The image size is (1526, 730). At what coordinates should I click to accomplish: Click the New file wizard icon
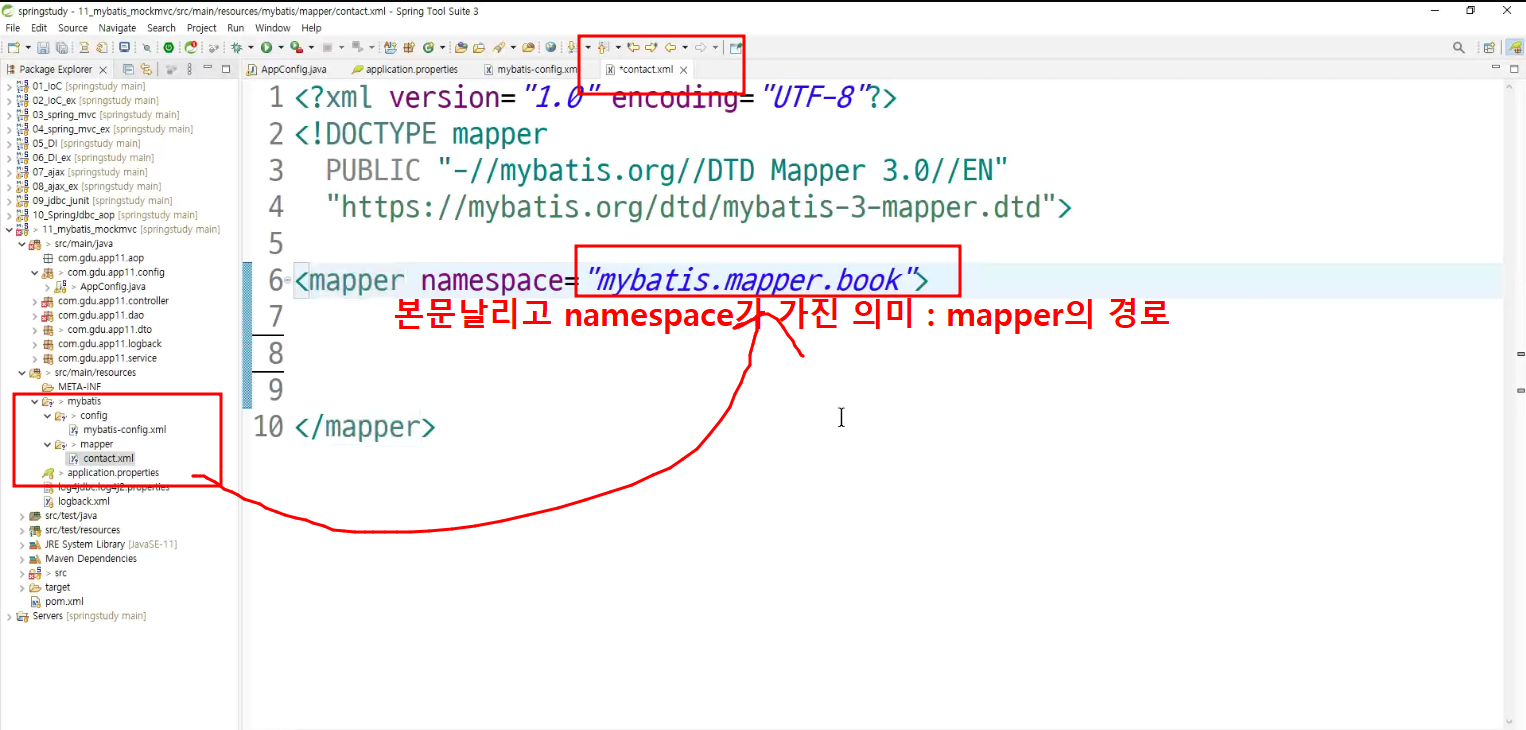[x=13, y=47]
